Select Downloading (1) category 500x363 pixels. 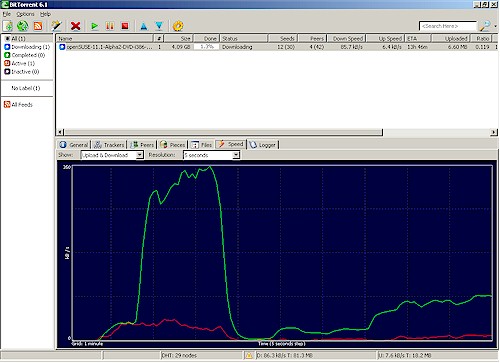coord(27,47)
